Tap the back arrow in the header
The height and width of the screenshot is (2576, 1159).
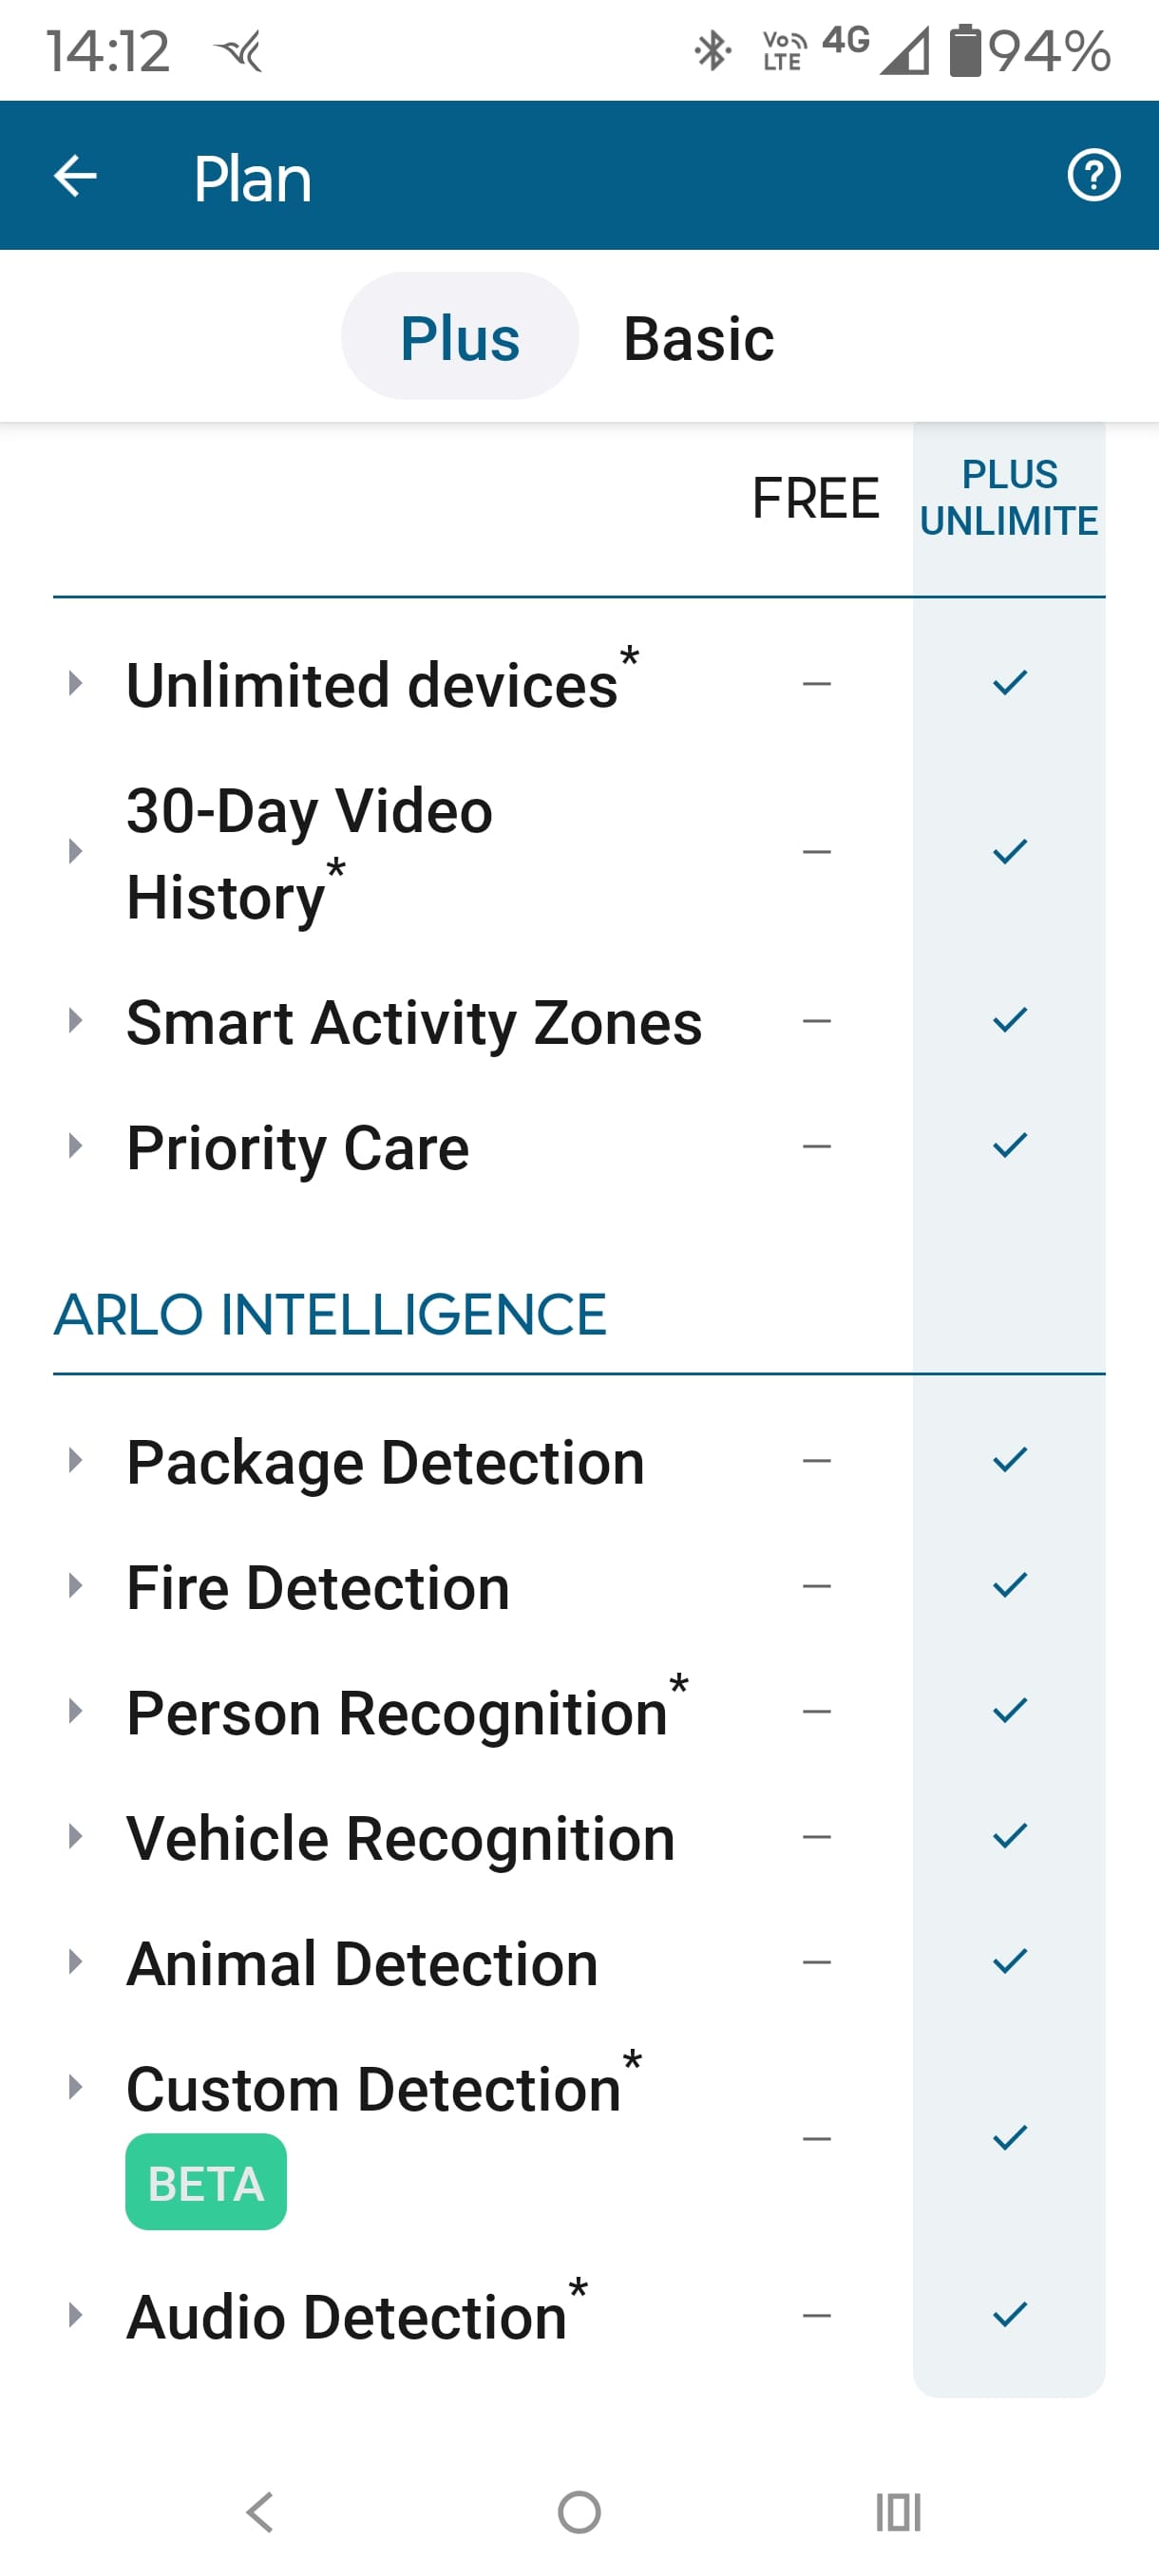[75, 177]
